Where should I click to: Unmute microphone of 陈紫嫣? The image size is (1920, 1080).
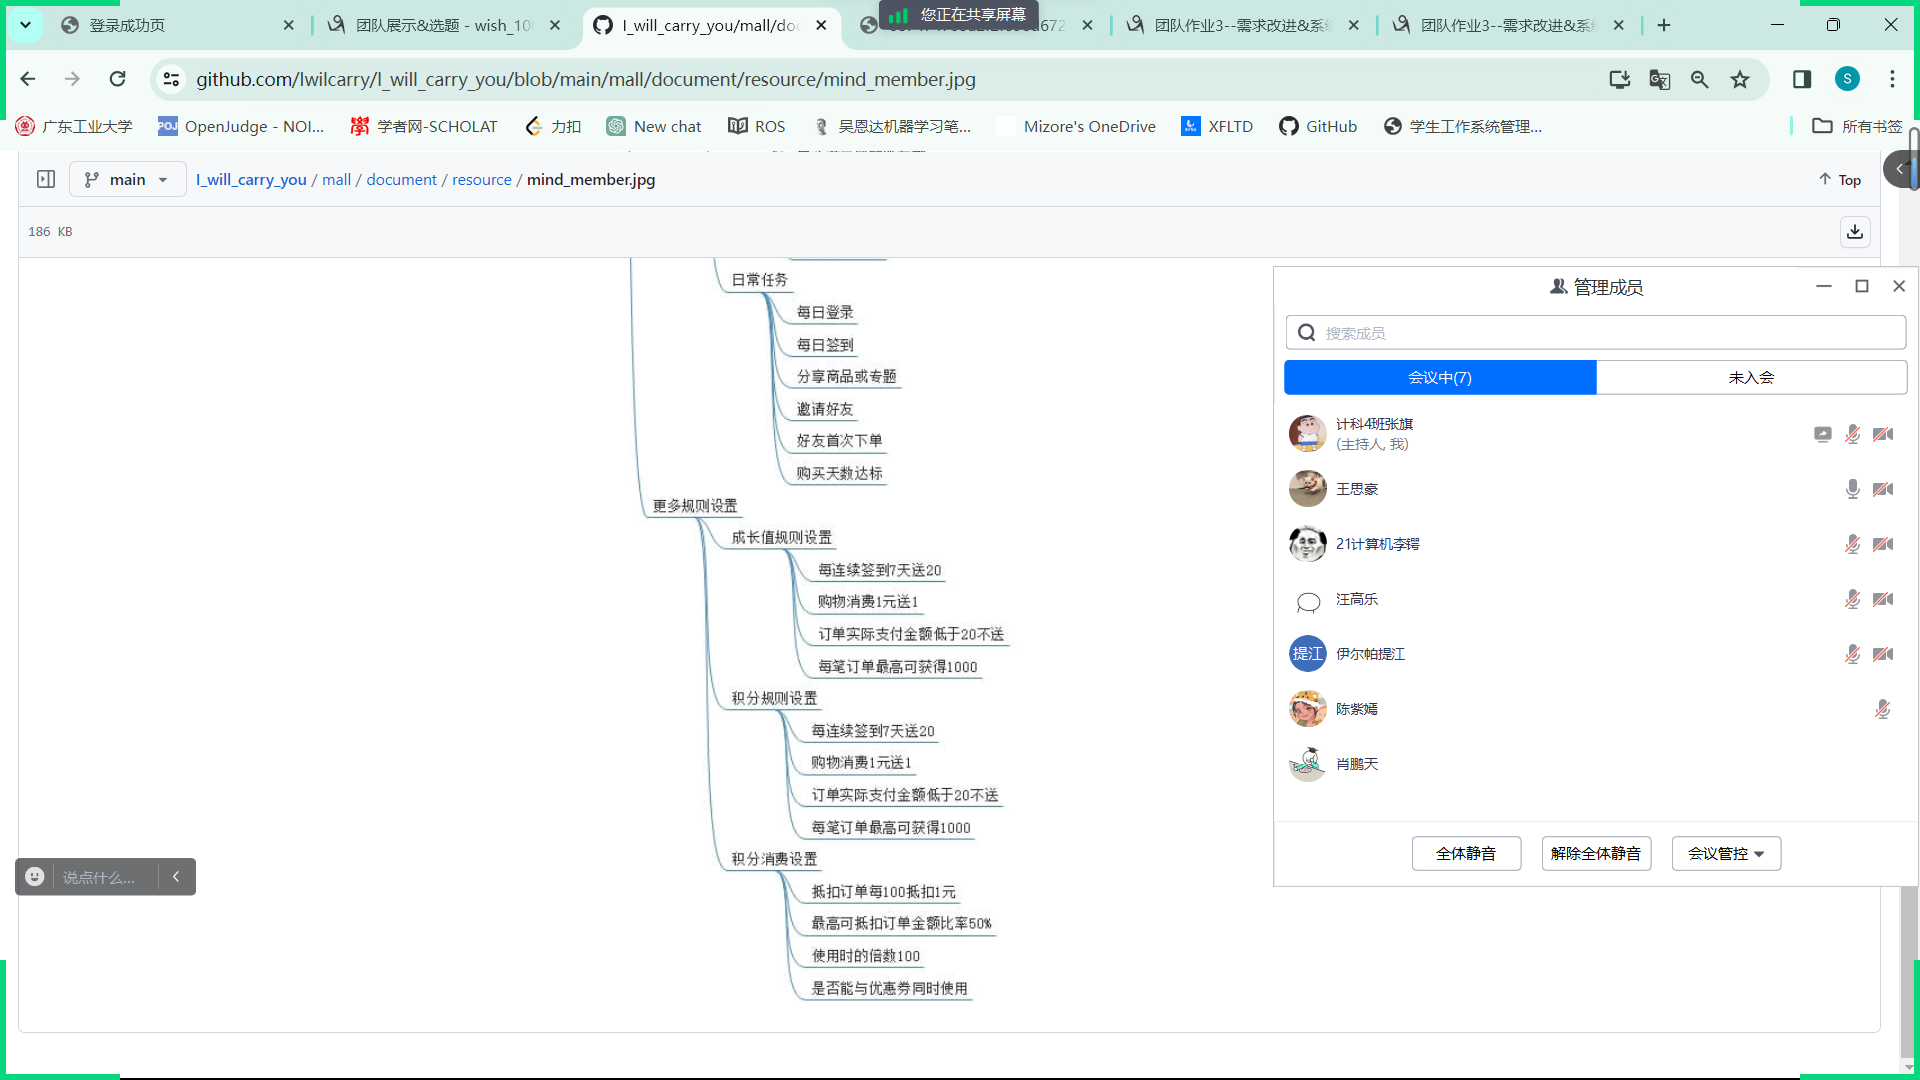[1882, 709]
